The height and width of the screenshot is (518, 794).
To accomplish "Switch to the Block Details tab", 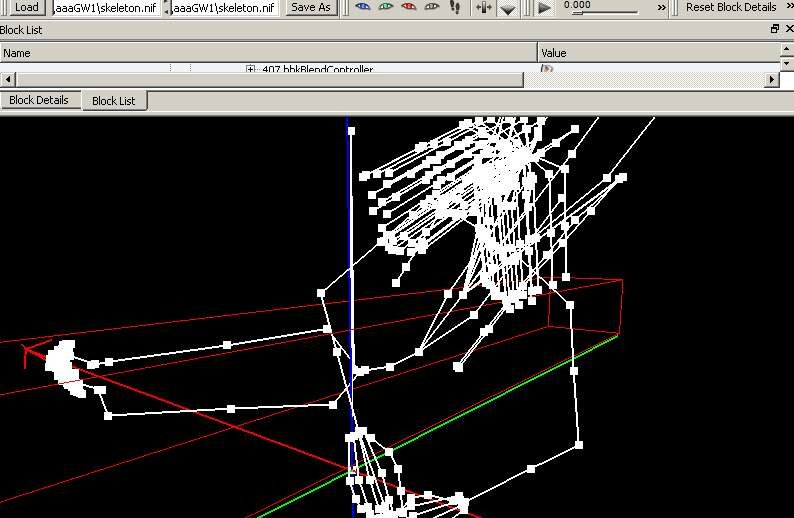I will pyautogui.click(x=39, y=100).
